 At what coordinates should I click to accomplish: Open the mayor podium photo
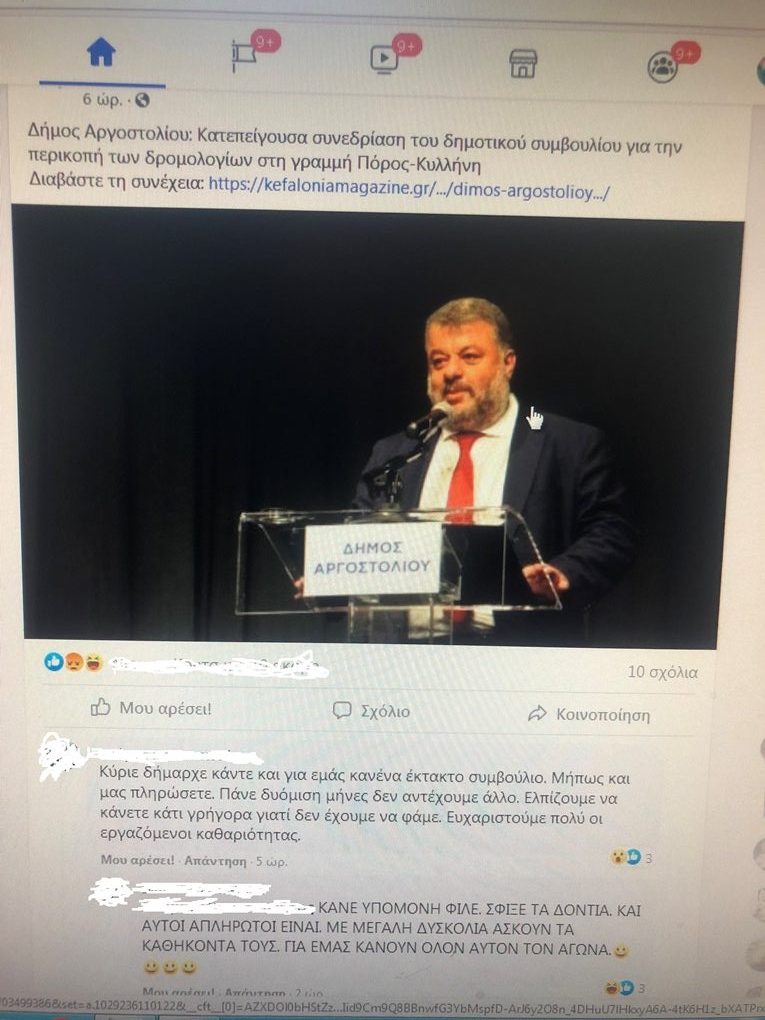pyautogui.click(x=377, y=427)
